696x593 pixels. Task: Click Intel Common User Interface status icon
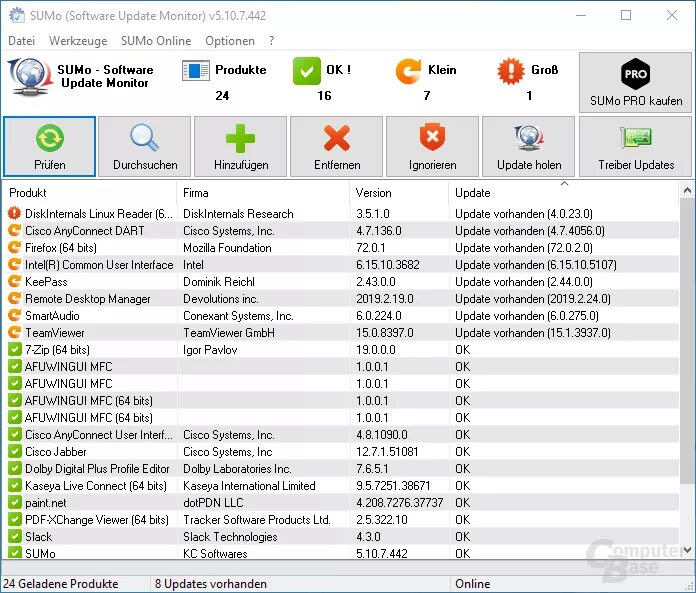point(15,265)
